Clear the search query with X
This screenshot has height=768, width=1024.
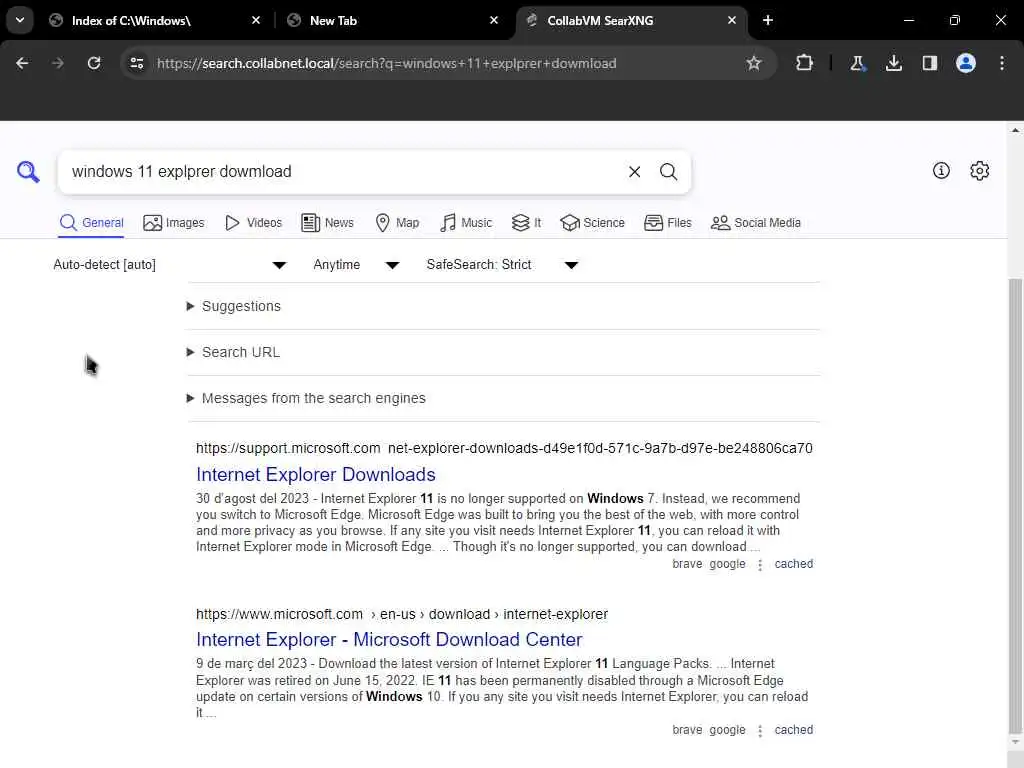[634, 172]
